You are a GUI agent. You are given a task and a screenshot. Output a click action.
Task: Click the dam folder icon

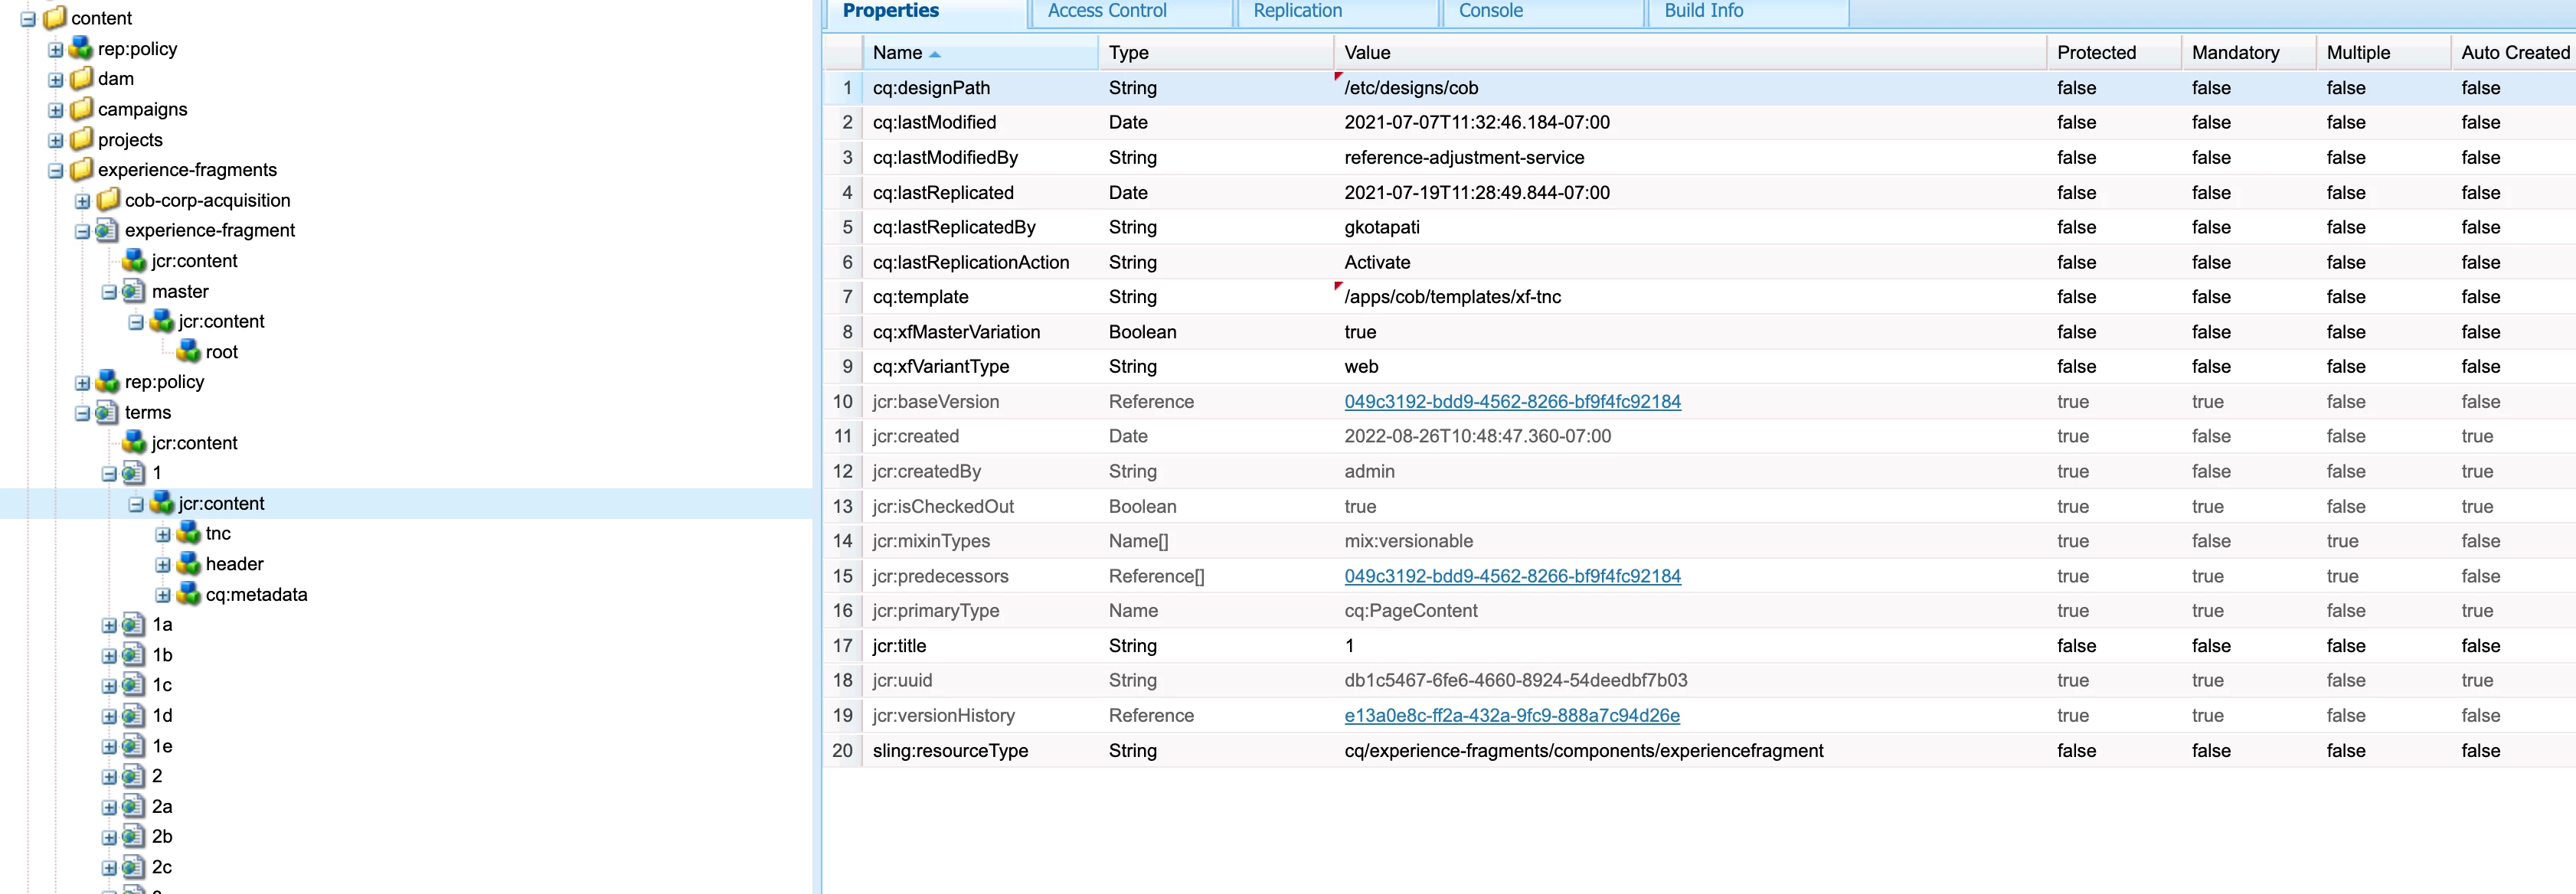pyautogui.click(x=82, y=78)
